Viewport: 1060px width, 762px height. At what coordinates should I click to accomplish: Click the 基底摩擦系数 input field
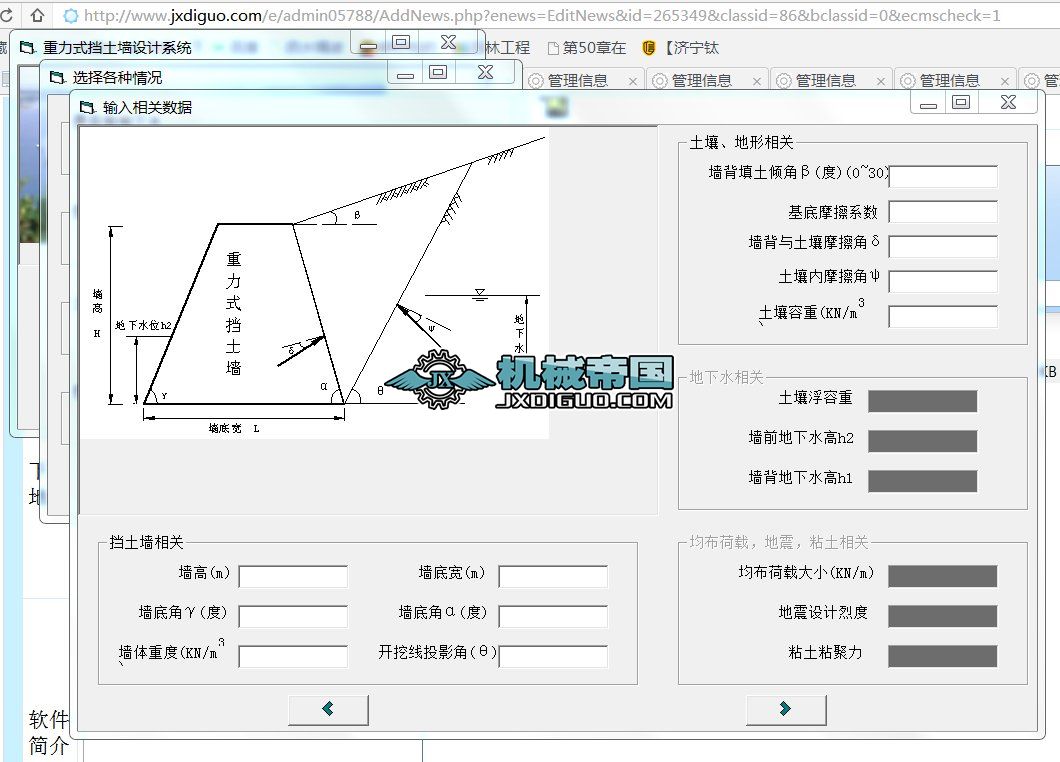tap(943, 212)
